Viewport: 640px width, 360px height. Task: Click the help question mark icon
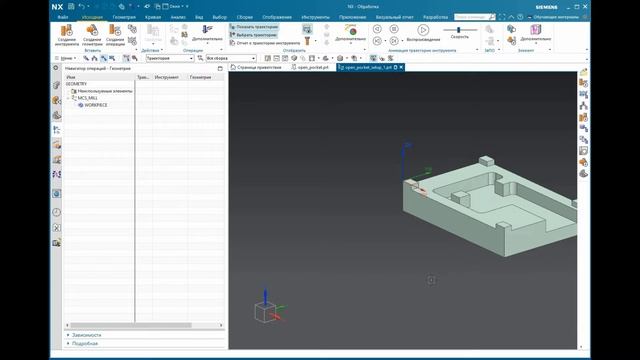(x=520, y=17)
